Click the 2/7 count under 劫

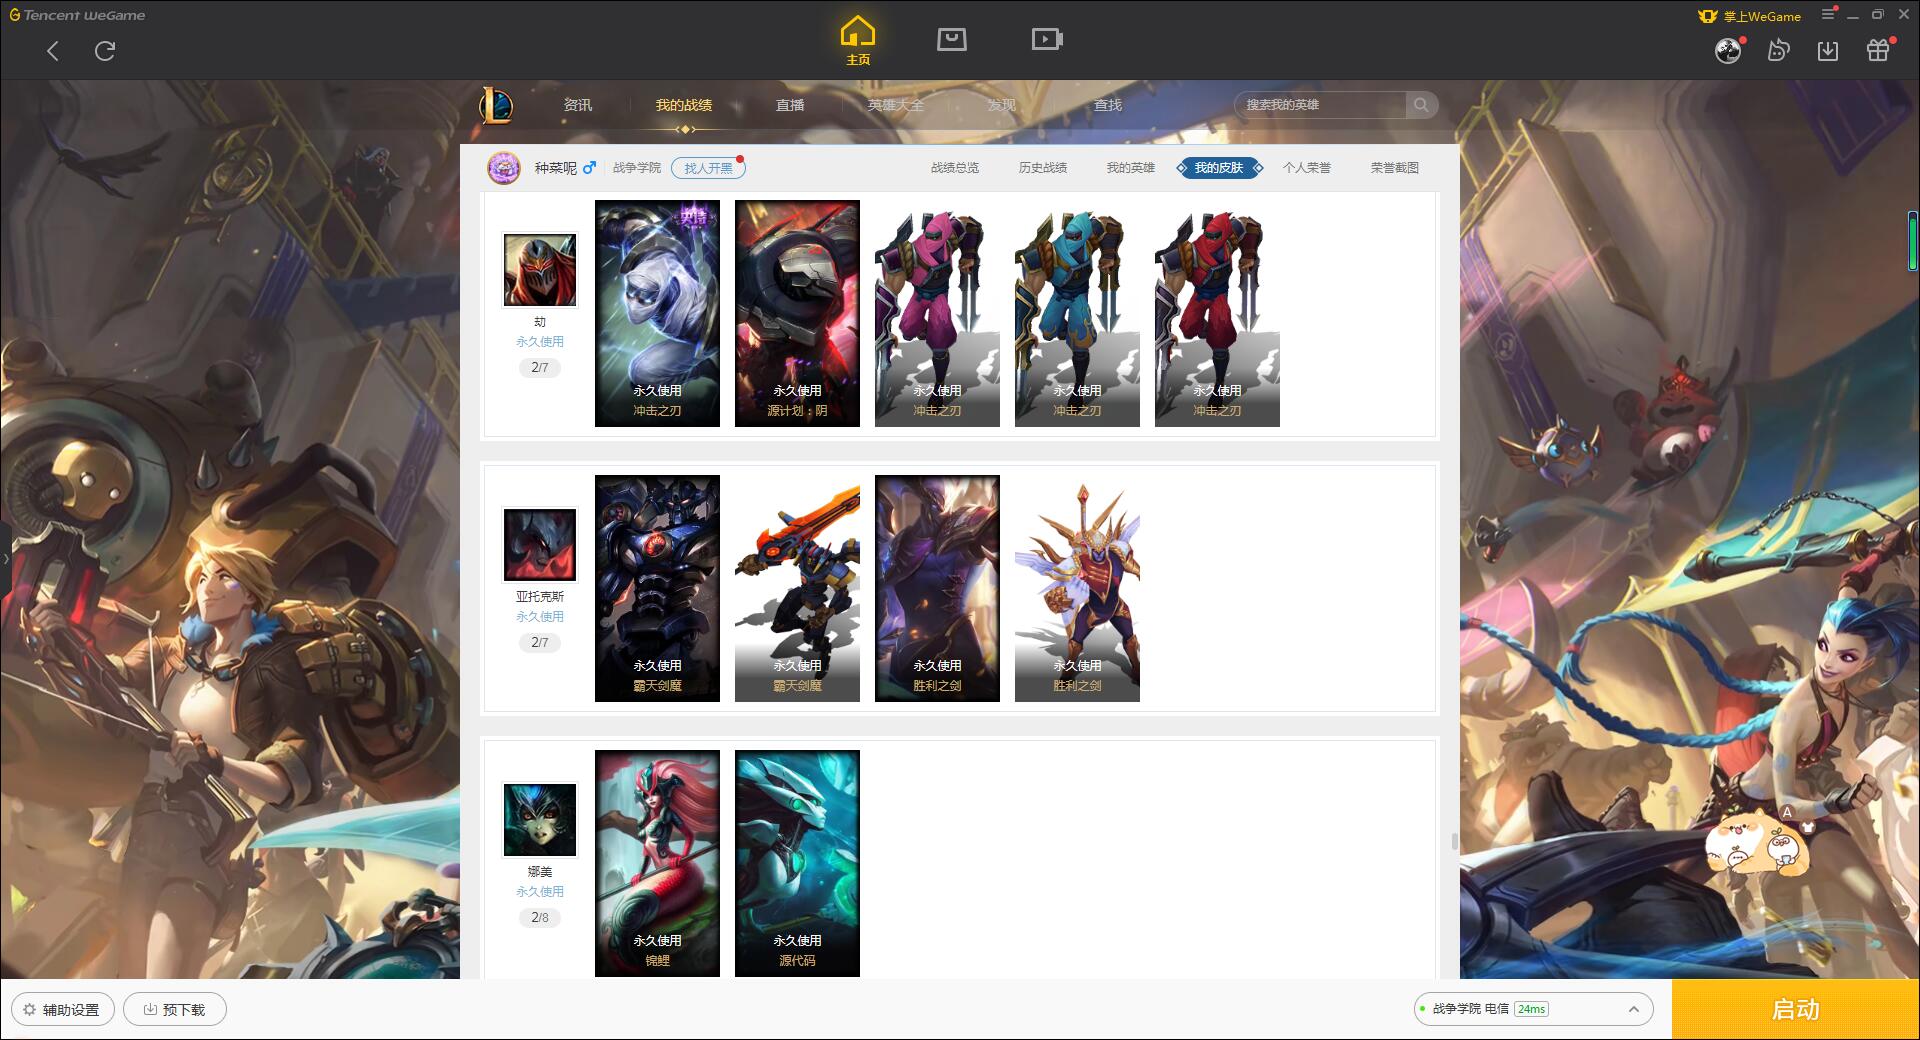coord(540,367)
